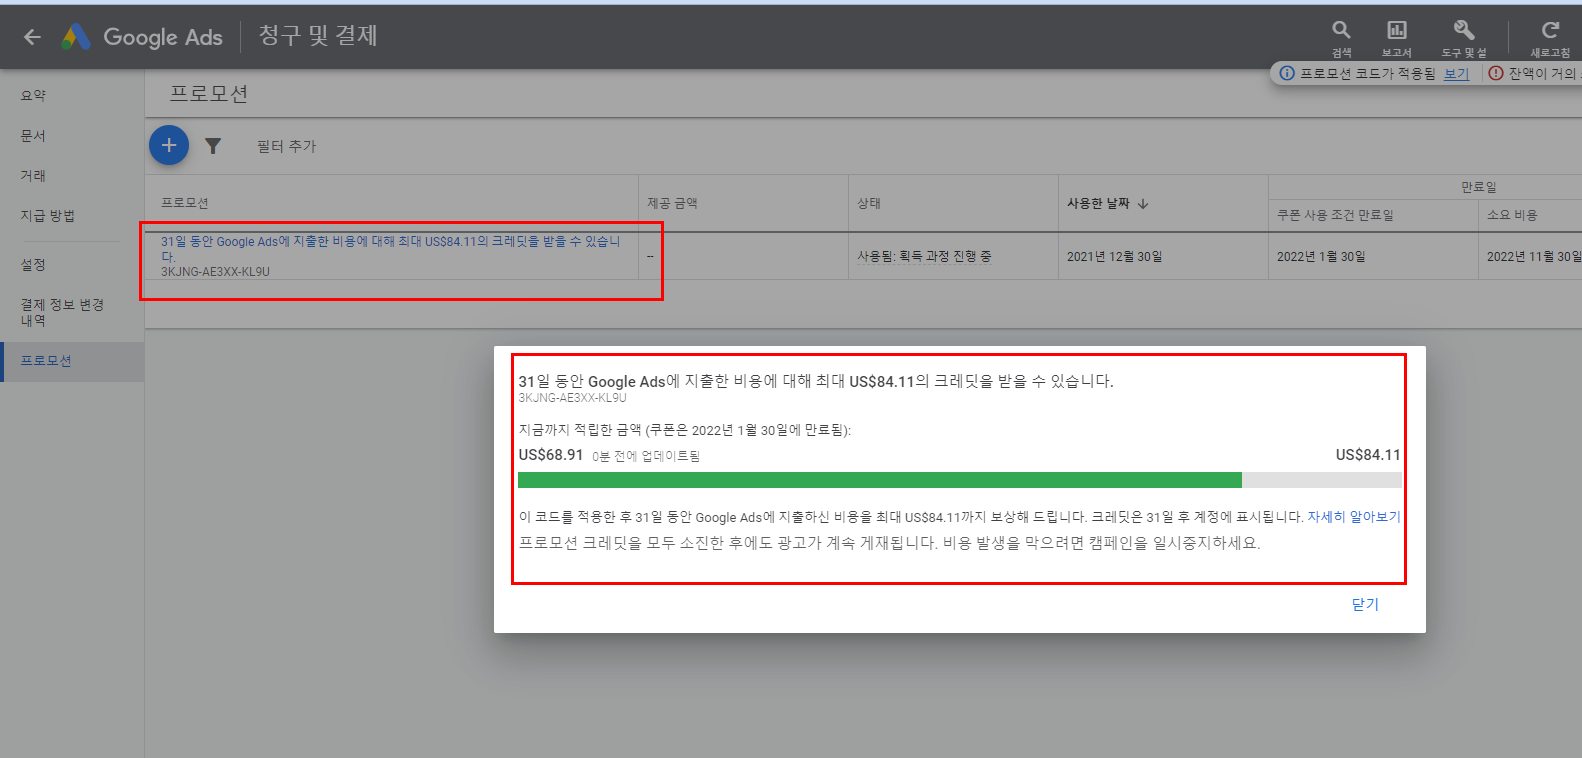Click the blue plus add promotion button
1582x758 pixels.
169,145
